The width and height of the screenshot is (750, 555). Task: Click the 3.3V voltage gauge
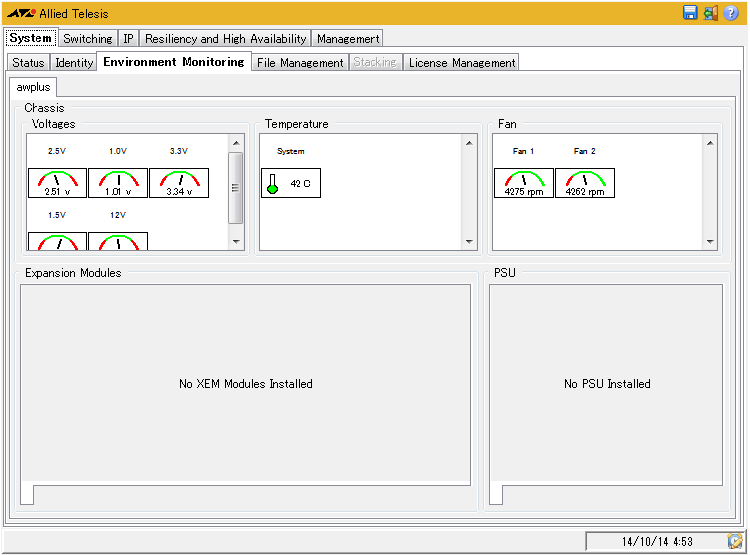[x=179, y=183]
